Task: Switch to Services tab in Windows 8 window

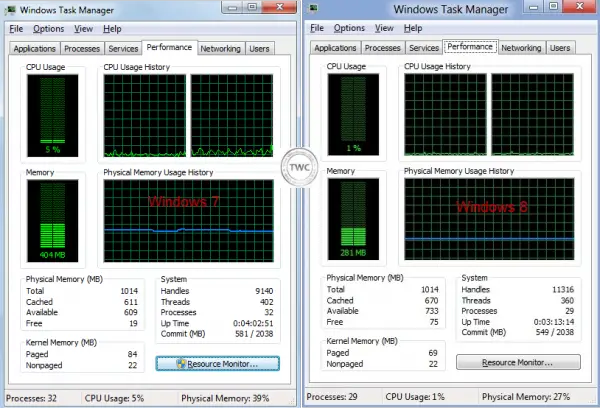Action: 424,48
